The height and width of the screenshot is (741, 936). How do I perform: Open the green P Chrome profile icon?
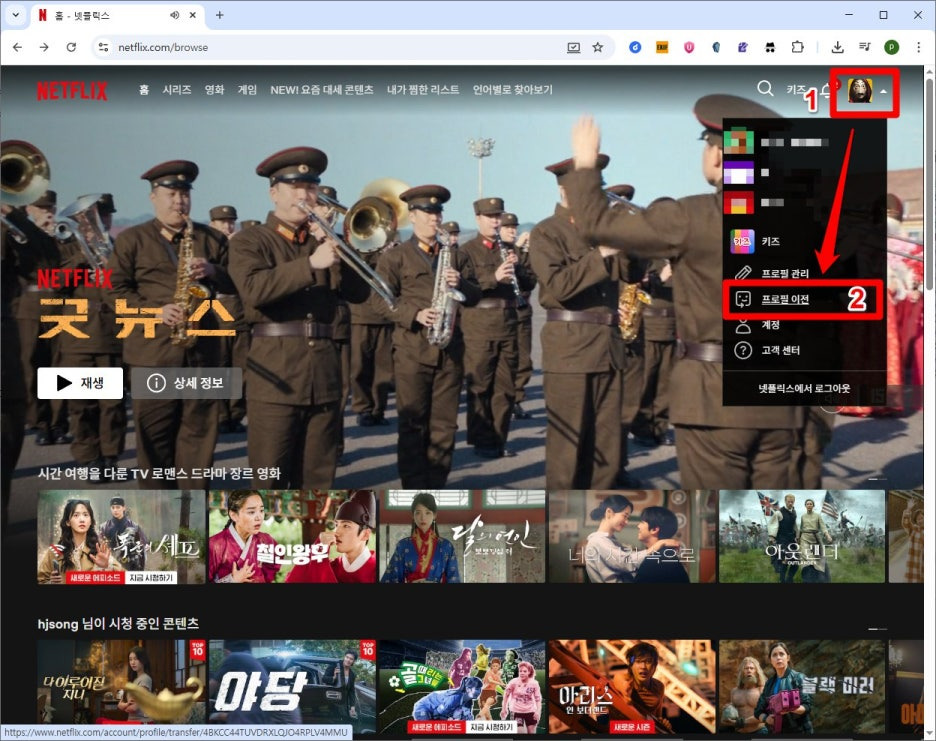coord(891,47)
